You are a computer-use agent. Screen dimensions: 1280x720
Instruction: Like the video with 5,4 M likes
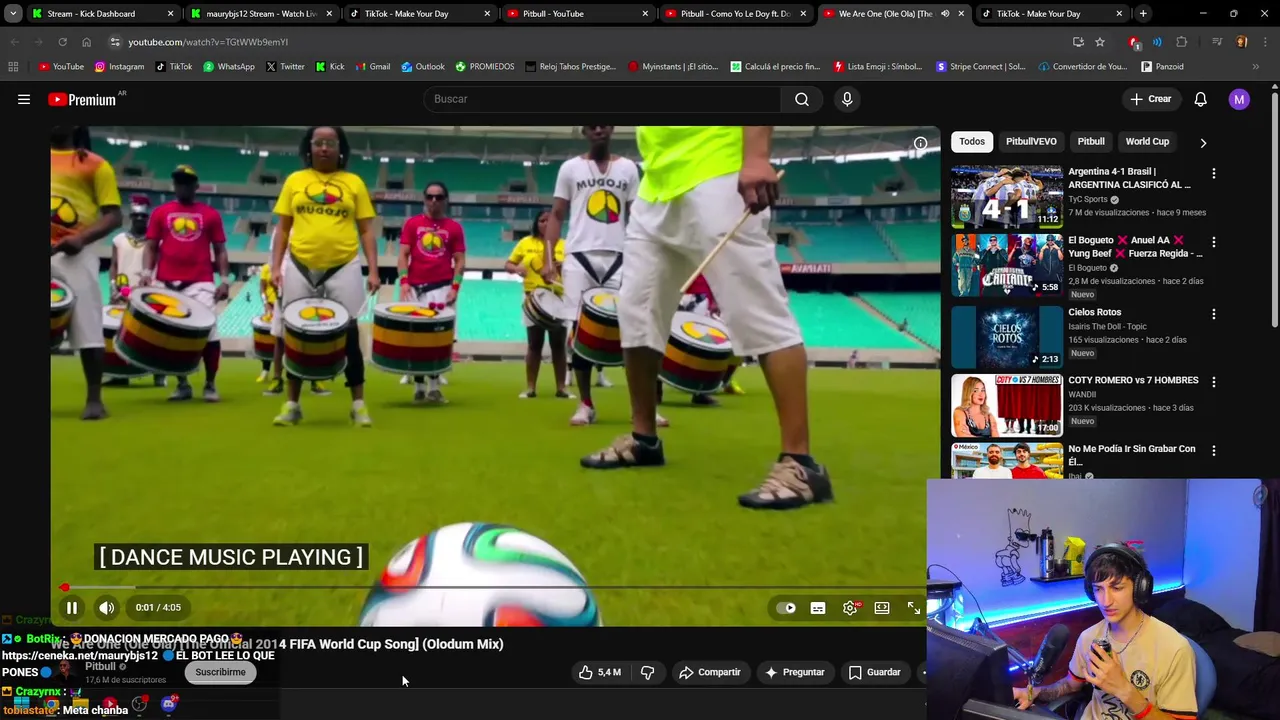point(600,672)
